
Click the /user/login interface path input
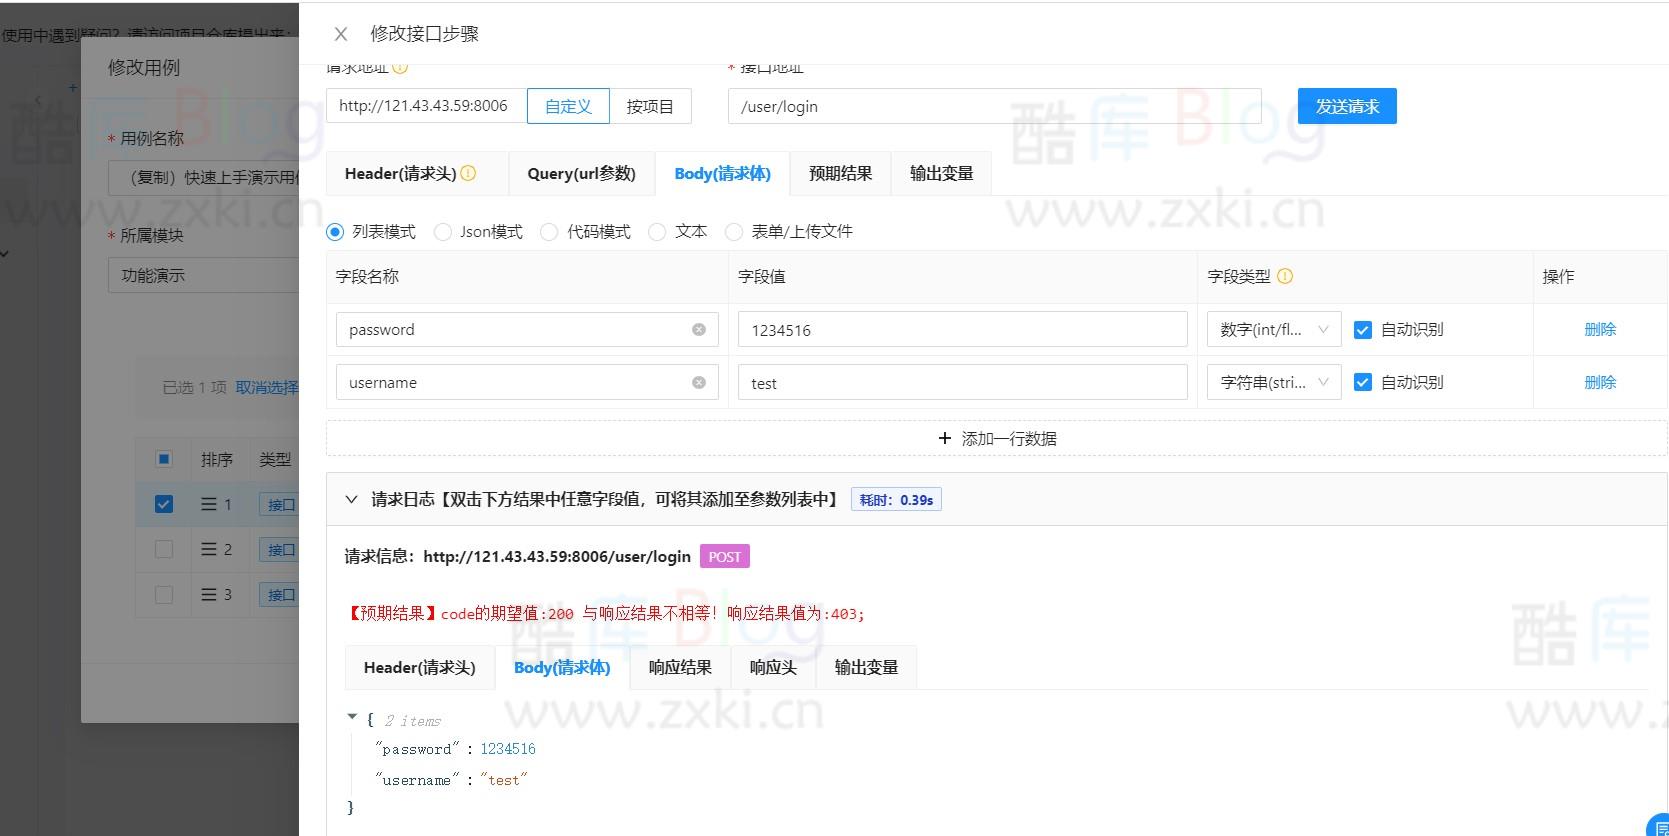[995, 106]
